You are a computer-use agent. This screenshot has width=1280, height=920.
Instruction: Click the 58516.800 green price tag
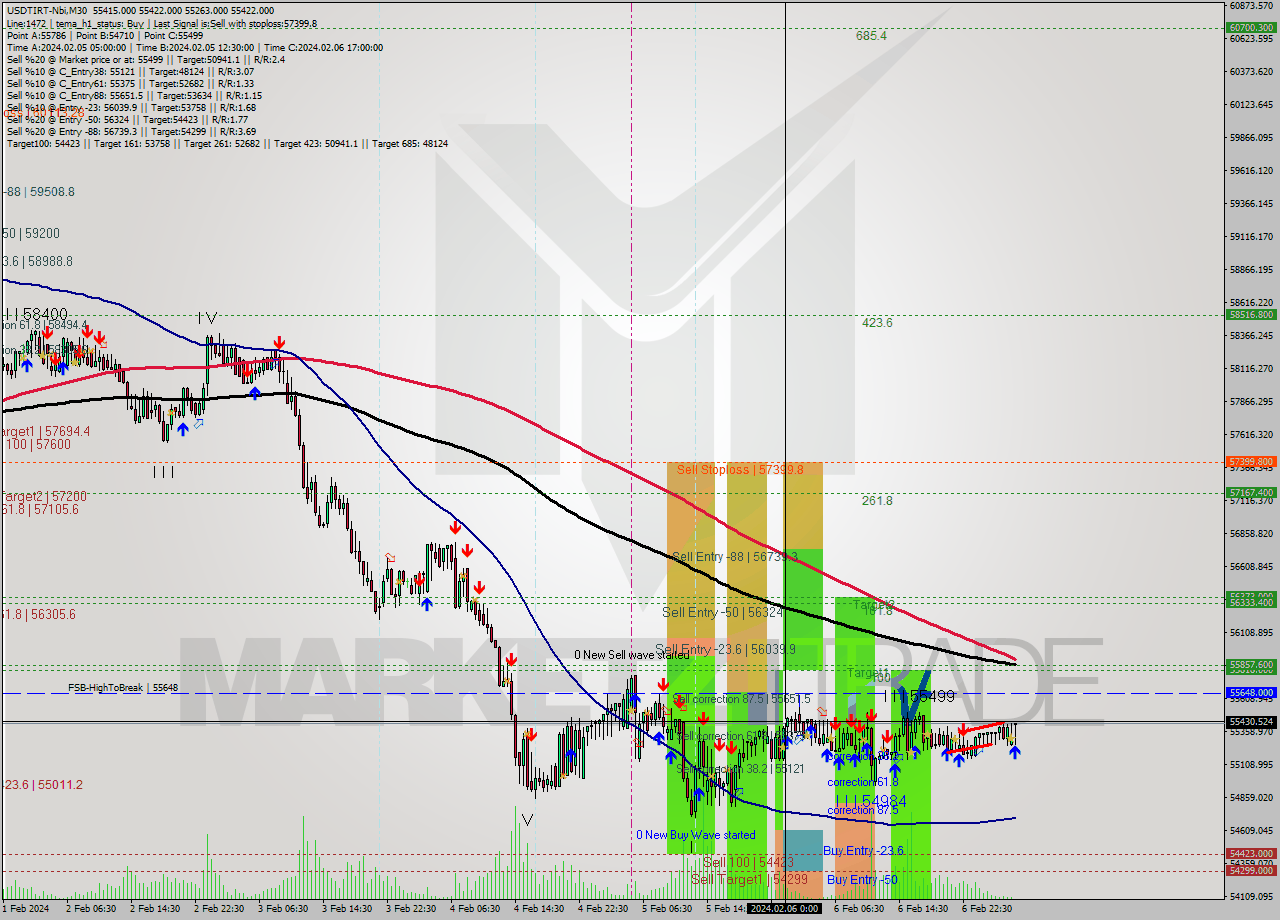1251,314
